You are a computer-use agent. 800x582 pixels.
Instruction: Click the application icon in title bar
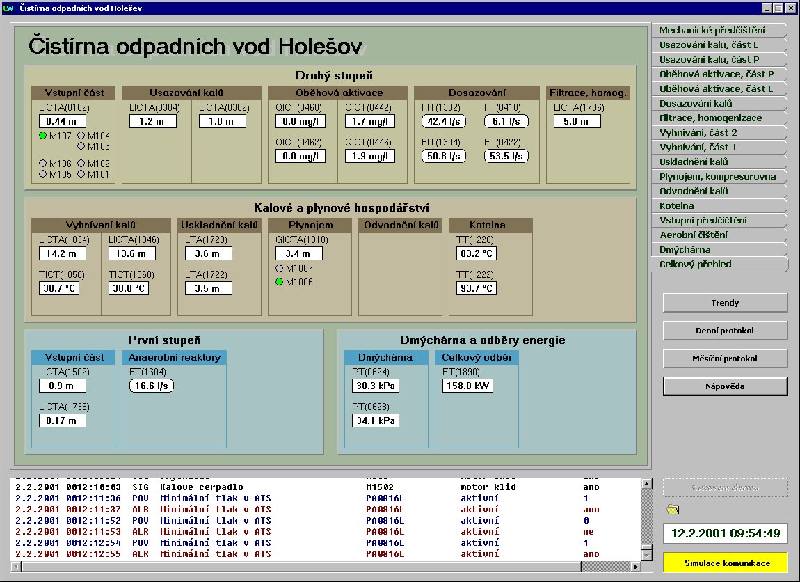pos(8,7)
